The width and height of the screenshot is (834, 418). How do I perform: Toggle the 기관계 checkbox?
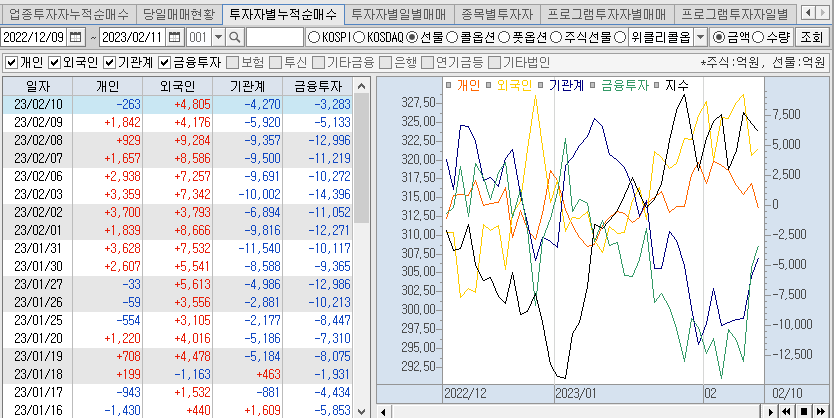[x=110, y=63]
